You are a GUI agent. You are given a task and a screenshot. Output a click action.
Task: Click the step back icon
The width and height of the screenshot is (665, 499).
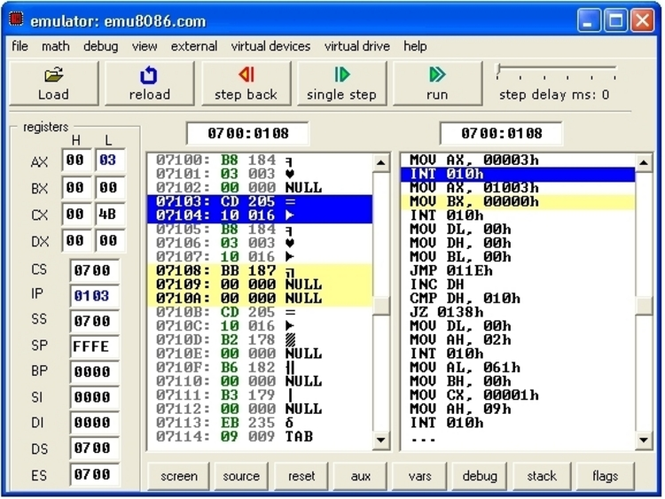coord(246,74)
